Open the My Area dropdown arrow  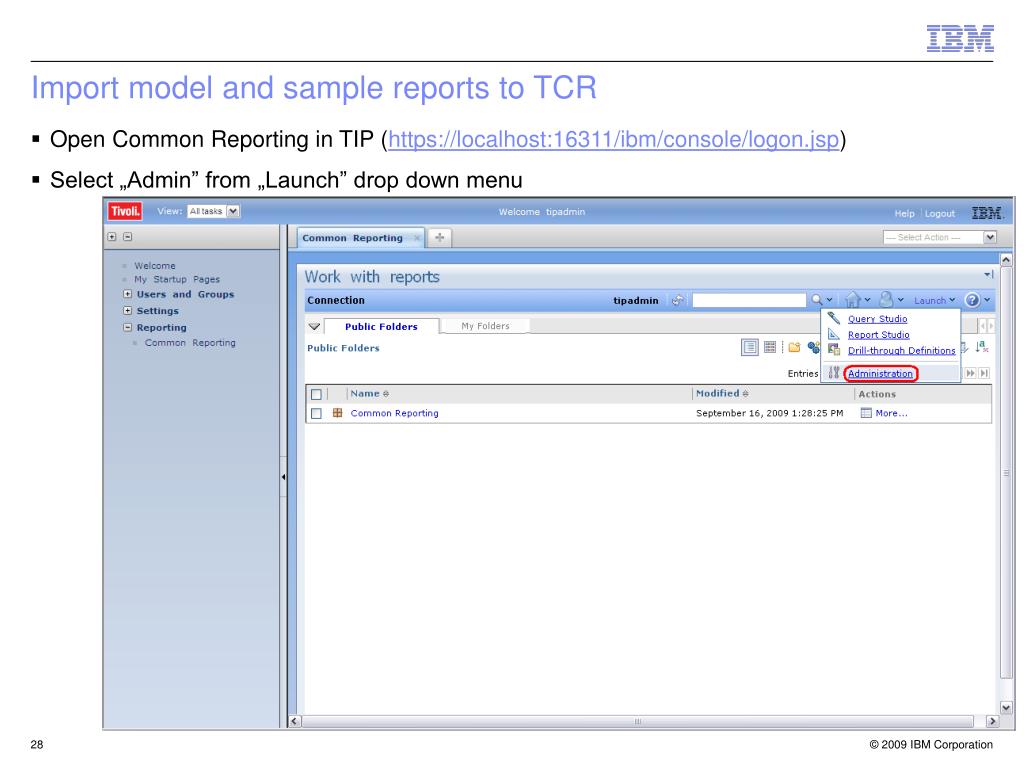(901, 300)
